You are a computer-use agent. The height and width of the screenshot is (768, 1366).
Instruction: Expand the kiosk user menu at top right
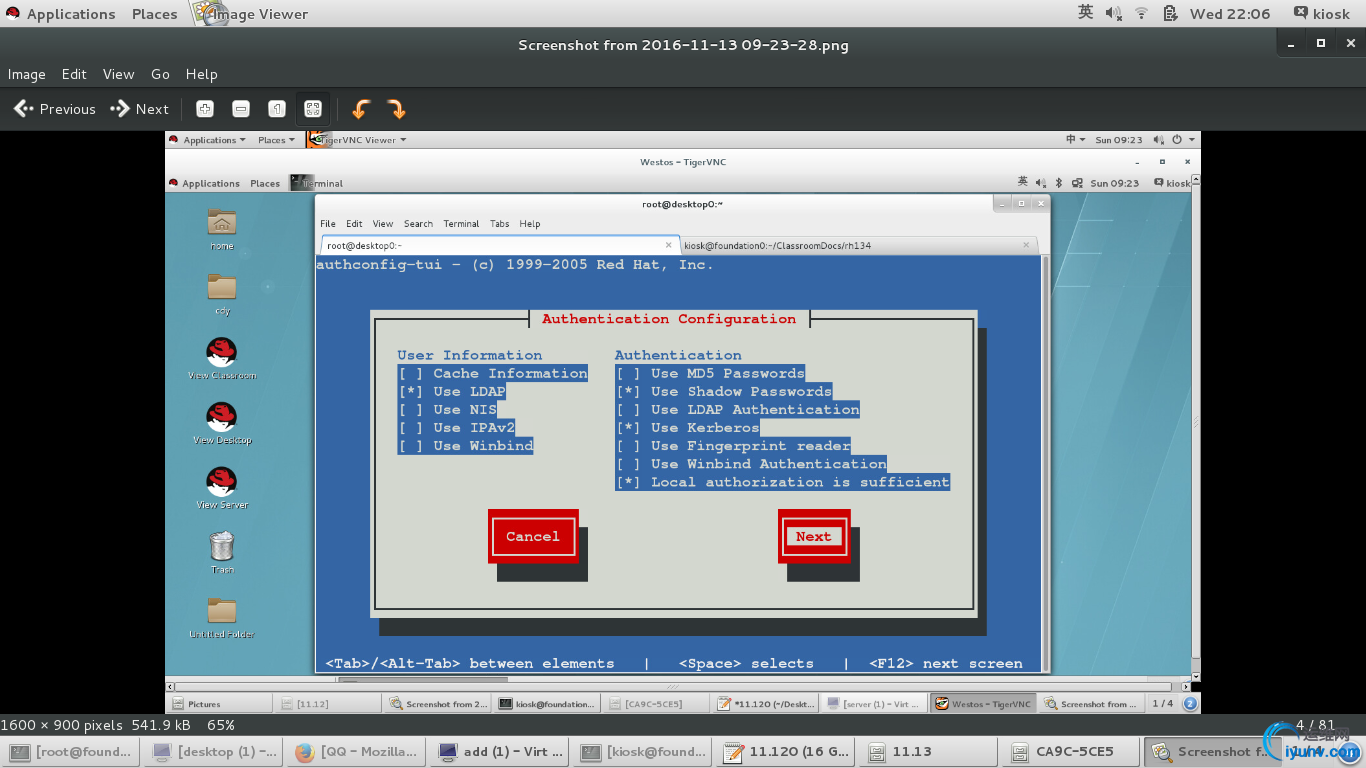[x=1321, y=14]
